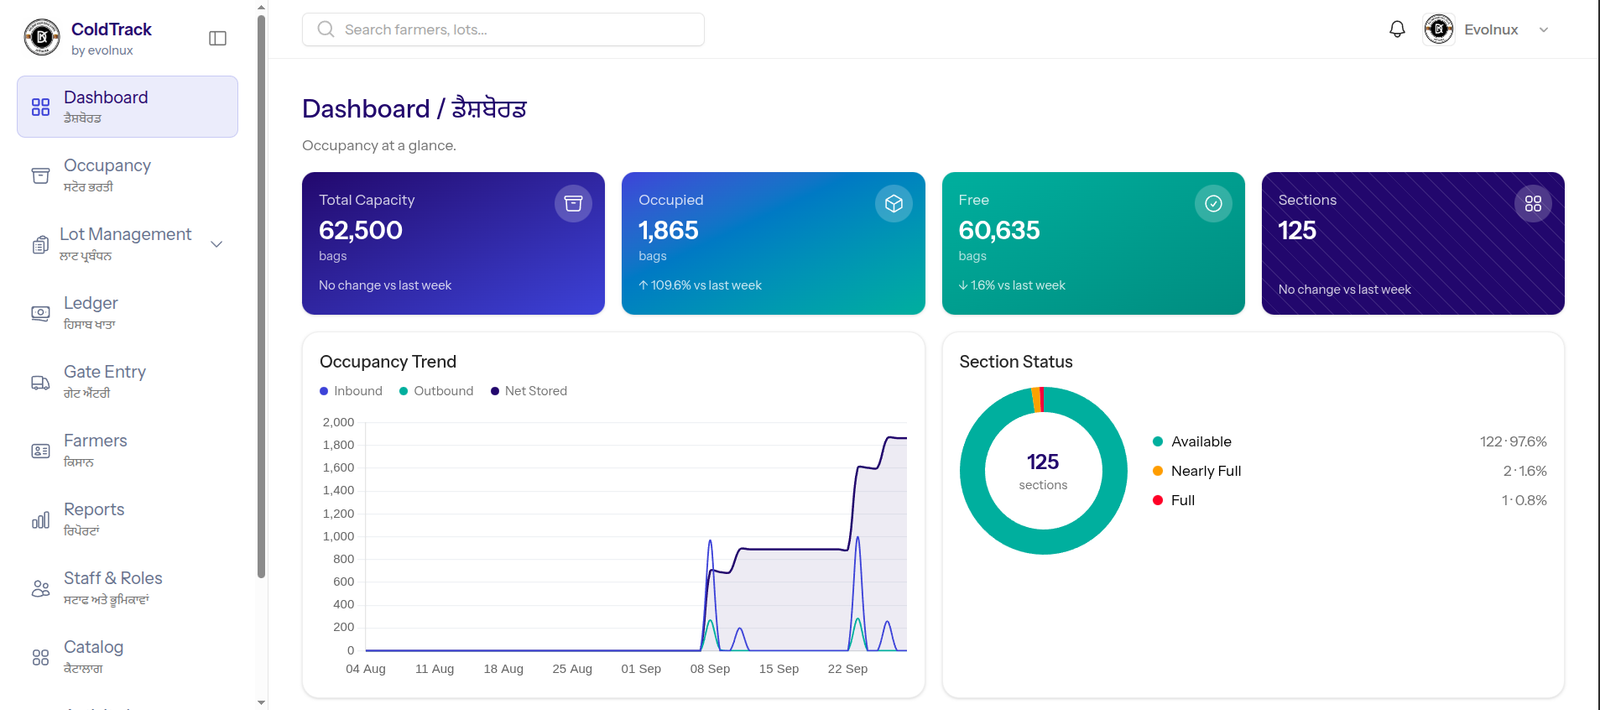Screen dimensions: 1600x710
Task: Click the sidebar scroll up arrow
Action: [261, 6]
